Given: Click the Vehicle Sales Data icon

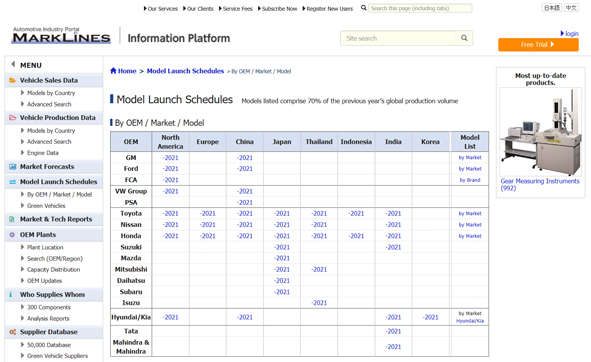Looking at the screenshot, I should [12, 80].
